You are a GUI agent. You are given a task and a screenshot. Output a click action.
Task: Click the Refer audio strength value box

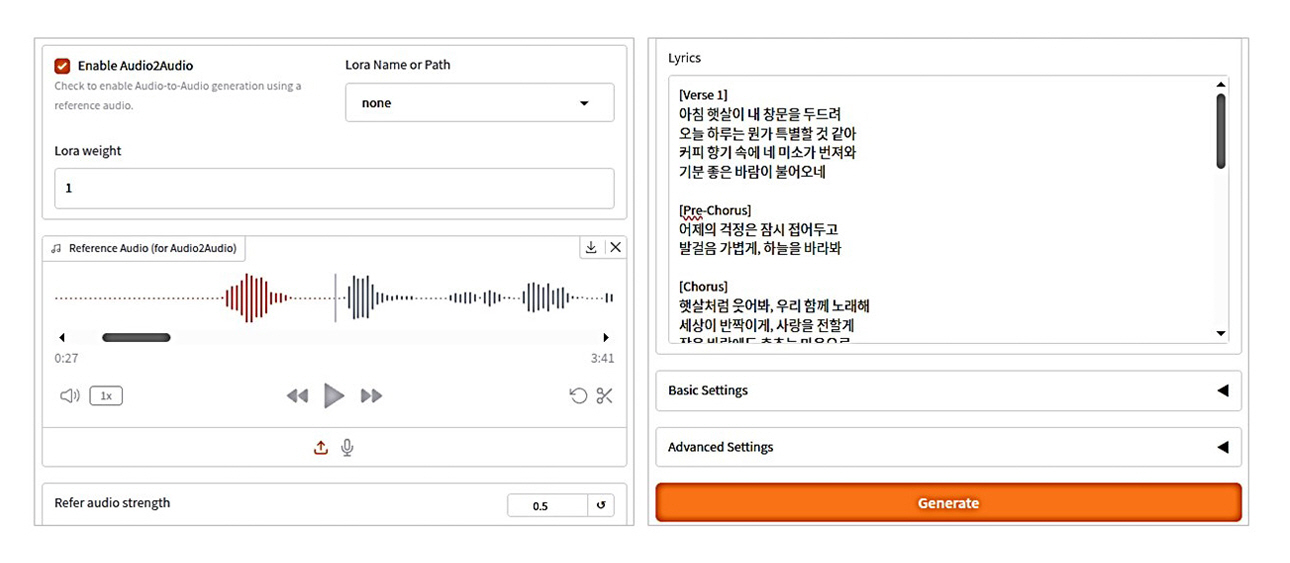coord(546,505)
